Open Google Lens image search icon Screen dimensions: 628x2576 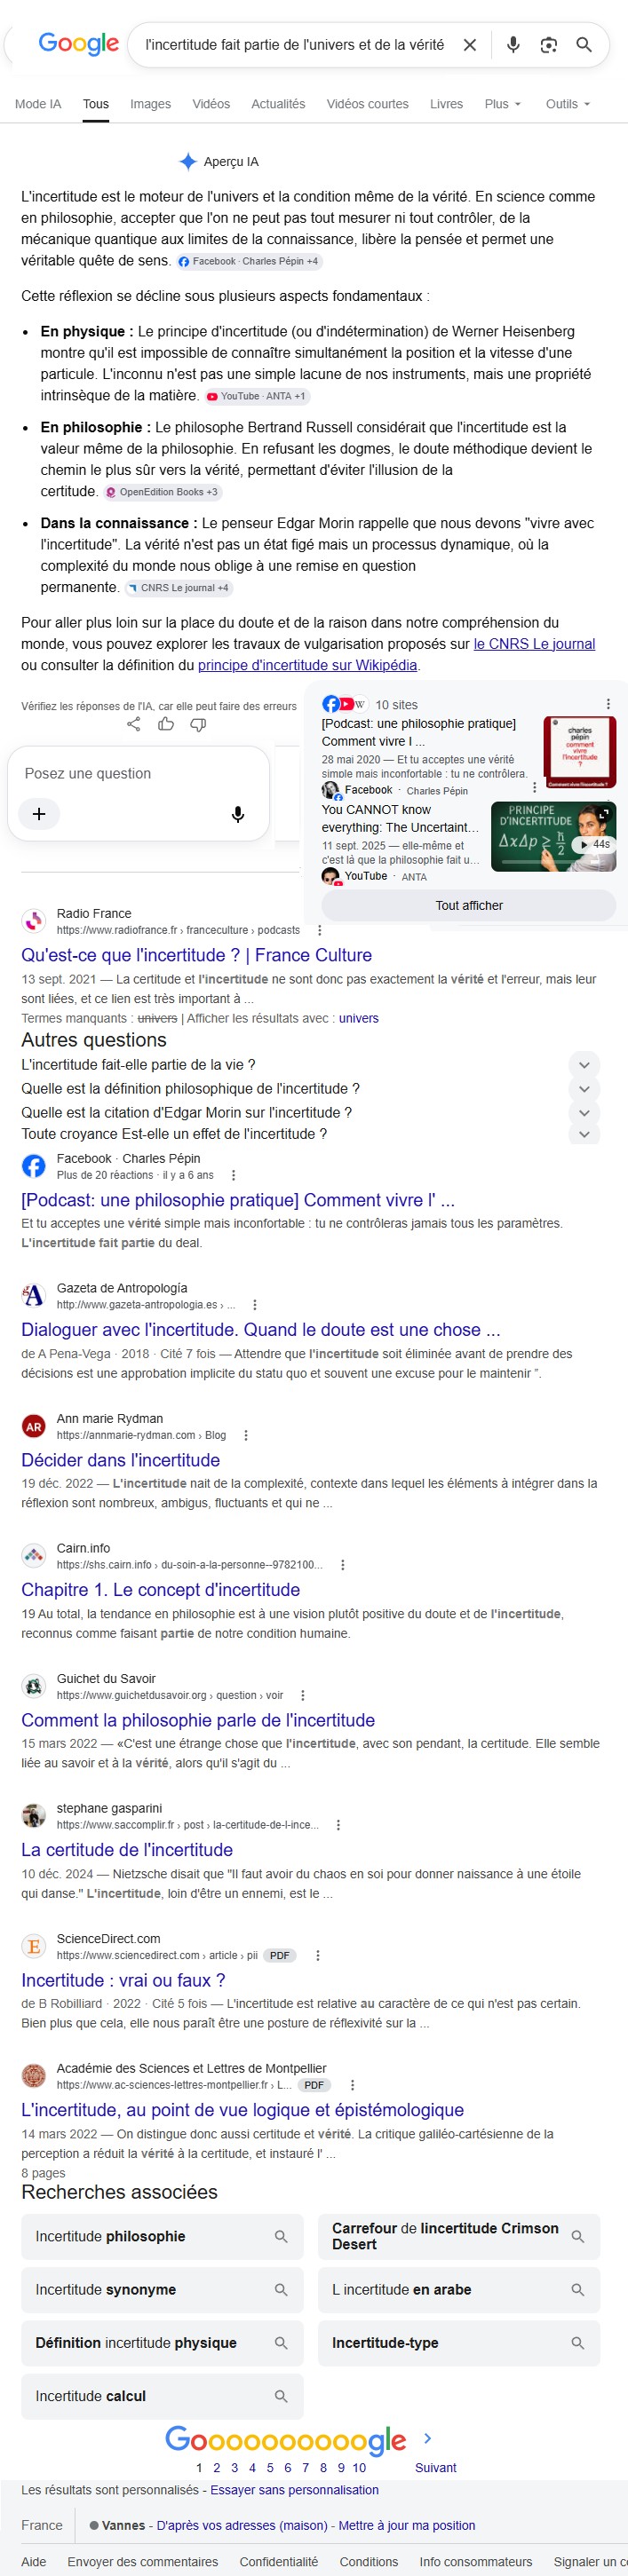(x=548, y=45)
